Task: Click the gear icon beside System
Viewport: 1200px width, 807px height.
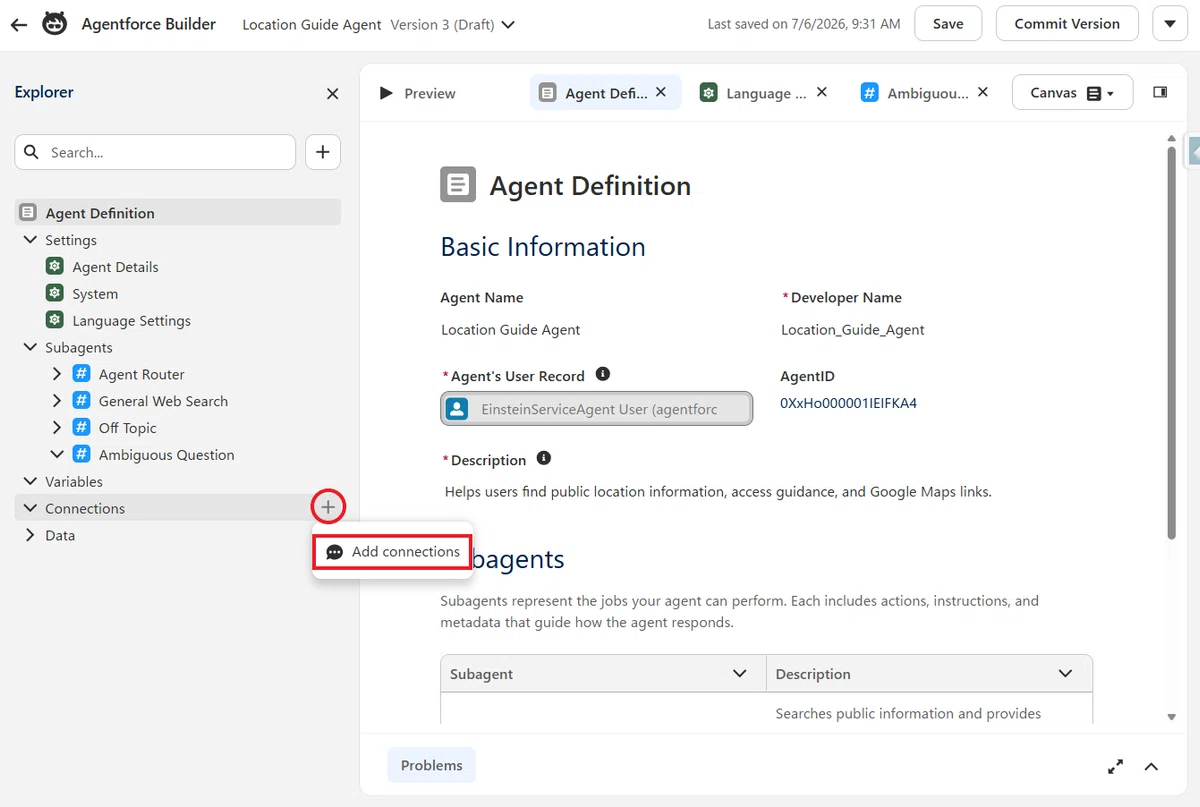Action: point(55,293)
